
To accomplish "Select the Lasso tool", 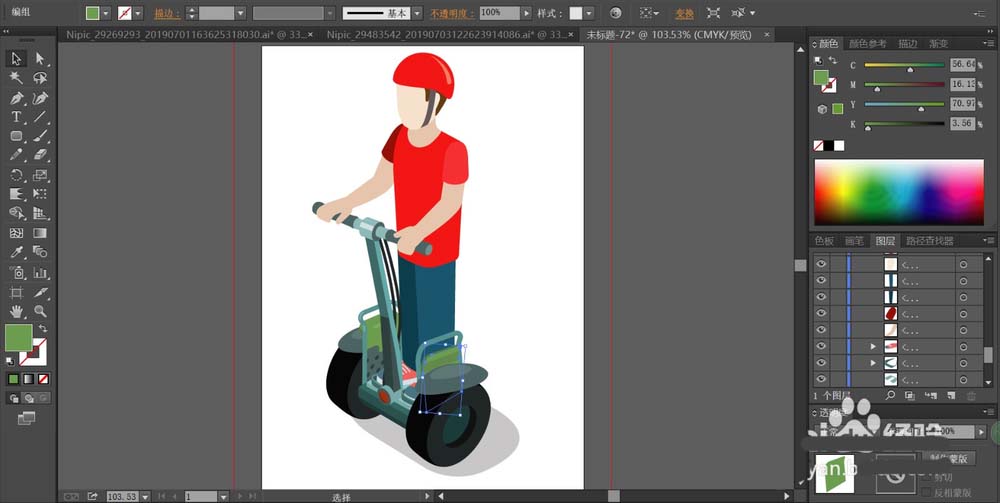I will click(x=40, y=78).
